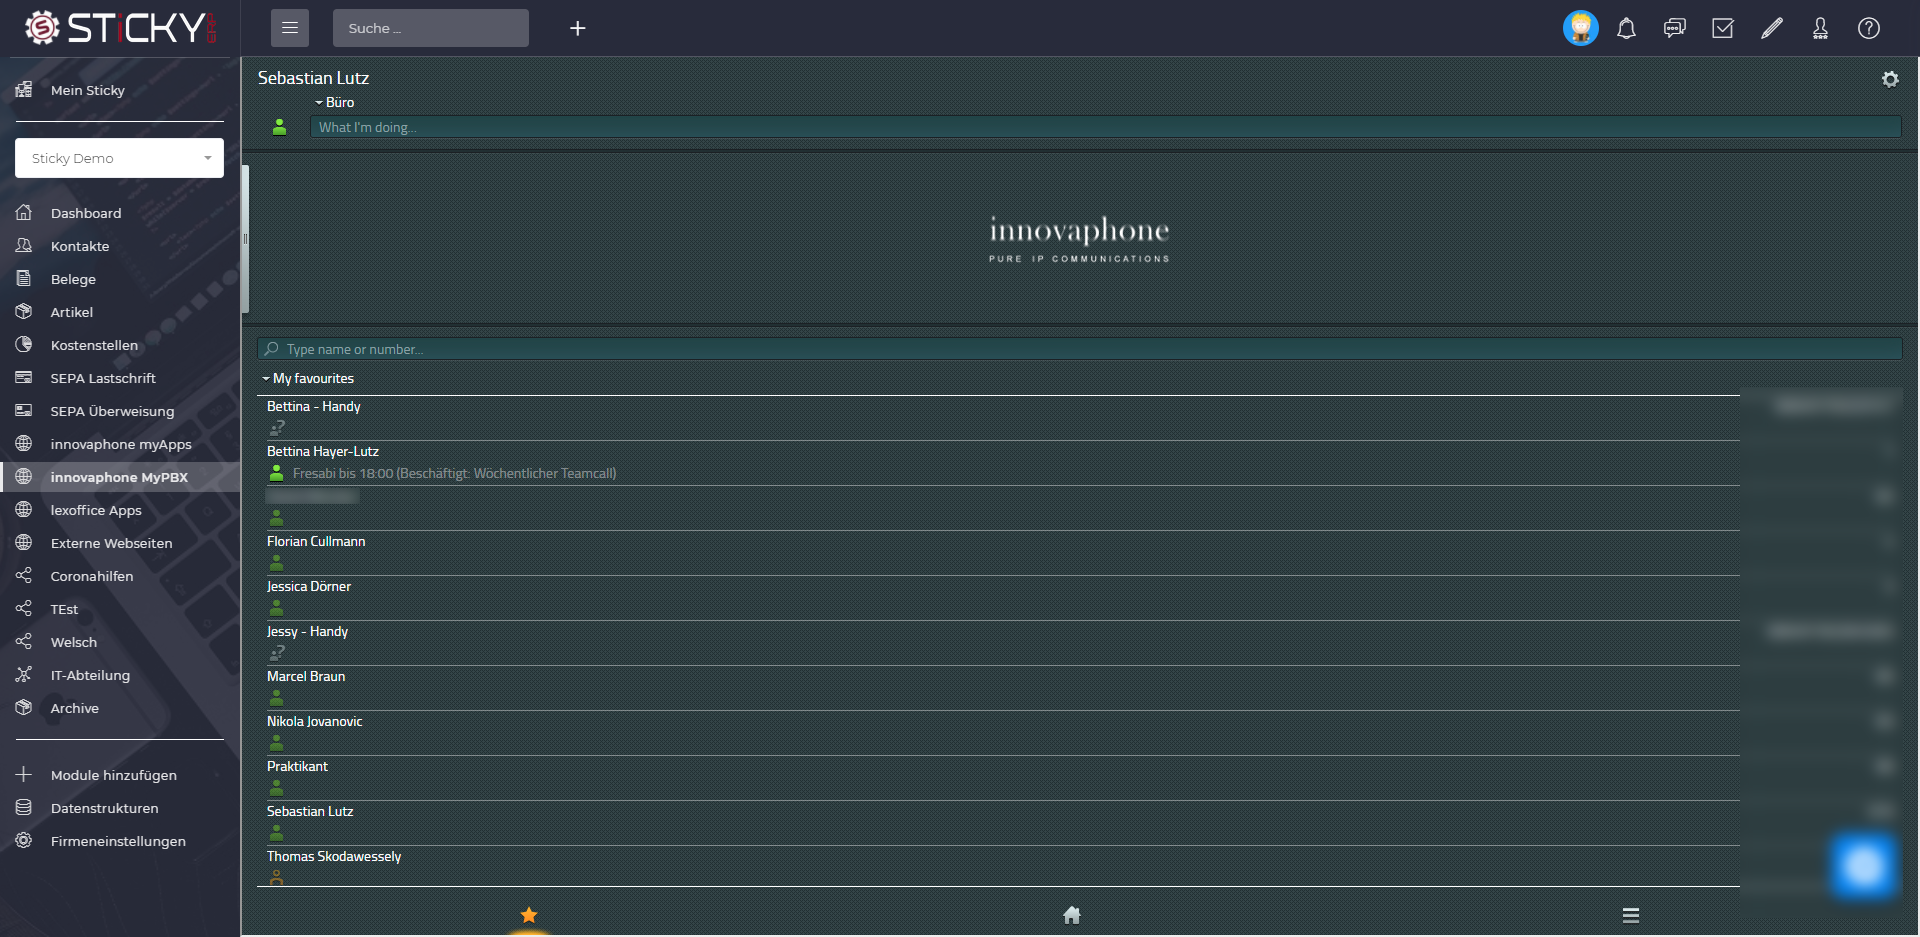
Task: Click the hamburger menu button in header
Action: [x=290, y=28]
